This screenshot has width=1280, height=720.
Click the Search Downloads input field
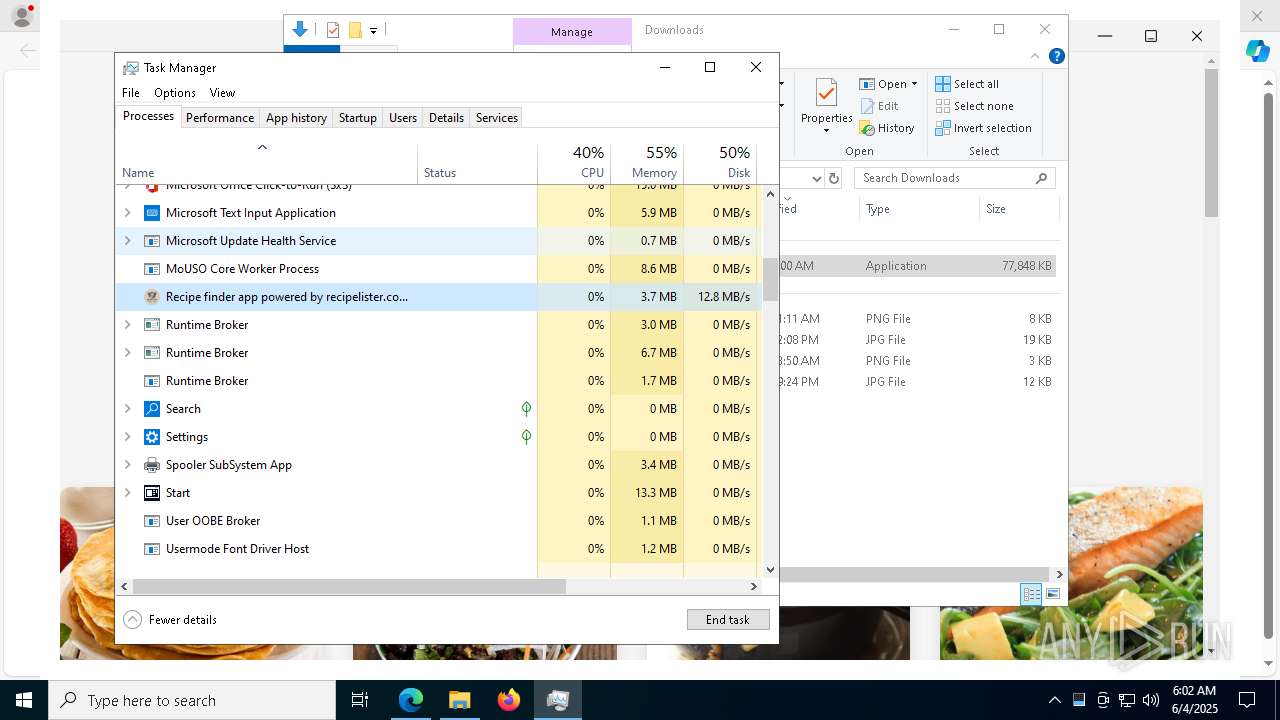[x=955, y=178]
